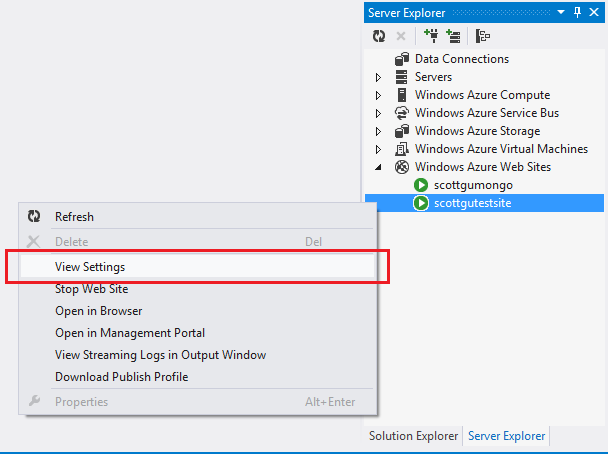Click the Properties menu entry
The width and height of the screenshot is (608, 454).
(197, 401)
